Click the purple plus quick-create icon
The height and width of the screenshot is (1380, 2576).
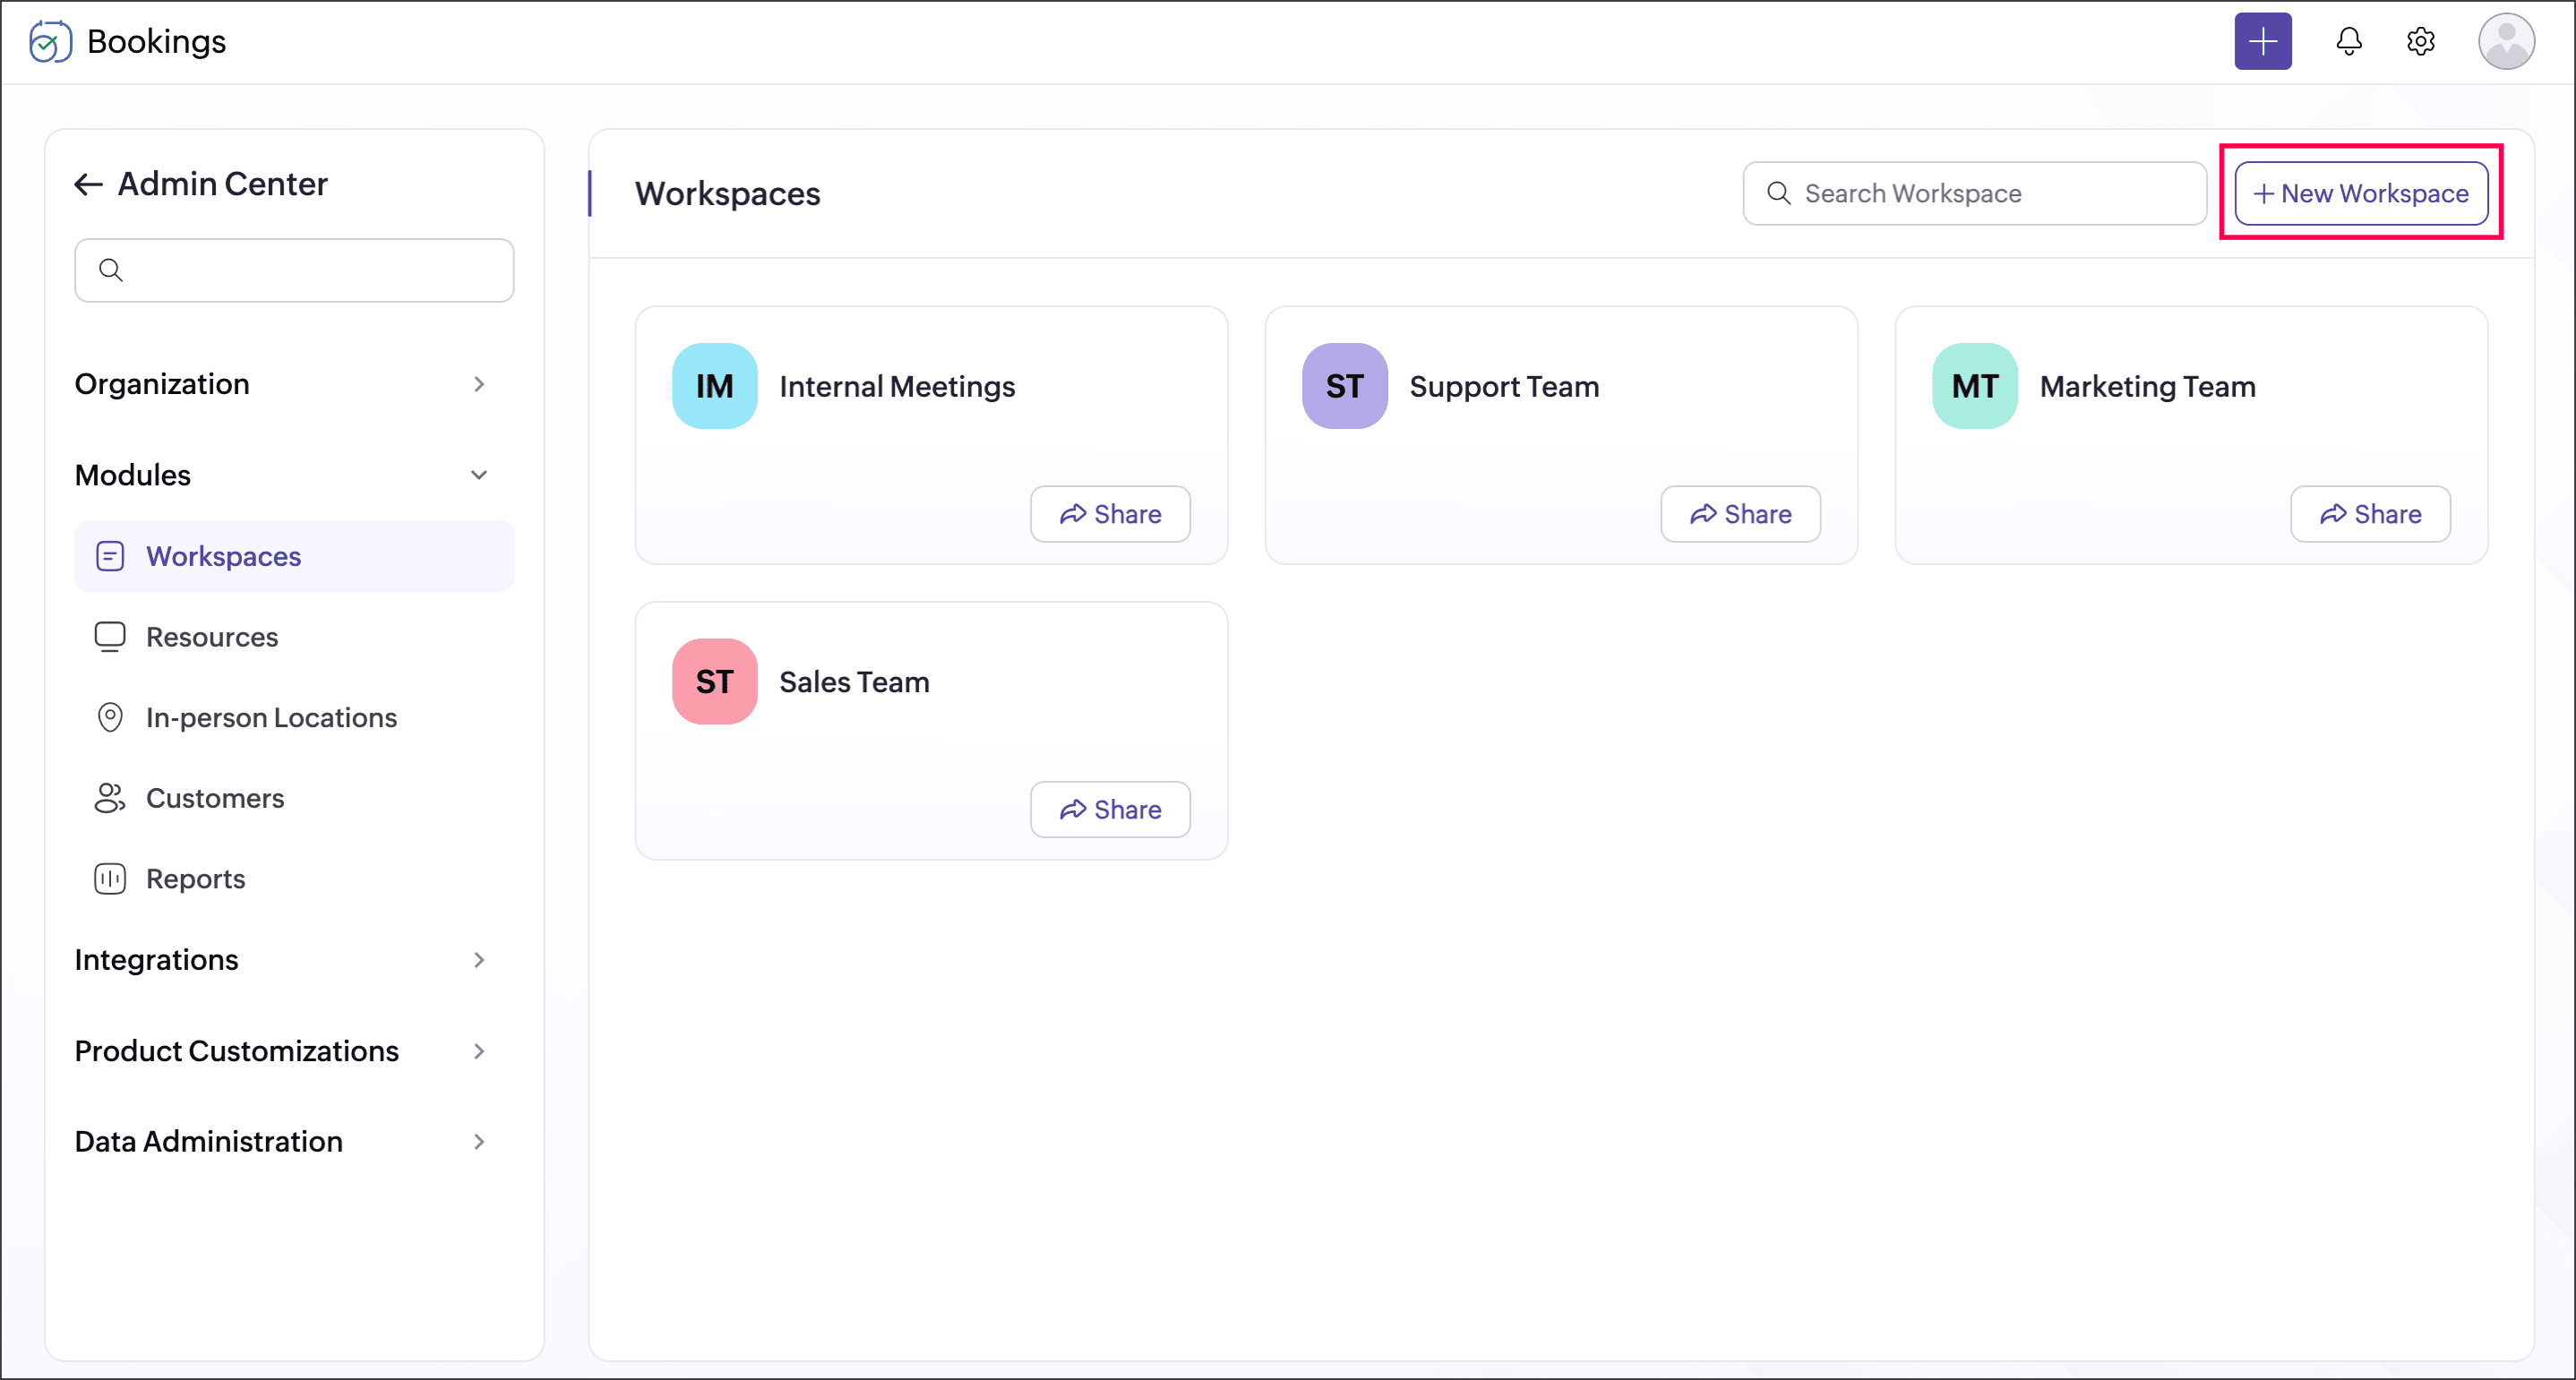(2262, 41)
